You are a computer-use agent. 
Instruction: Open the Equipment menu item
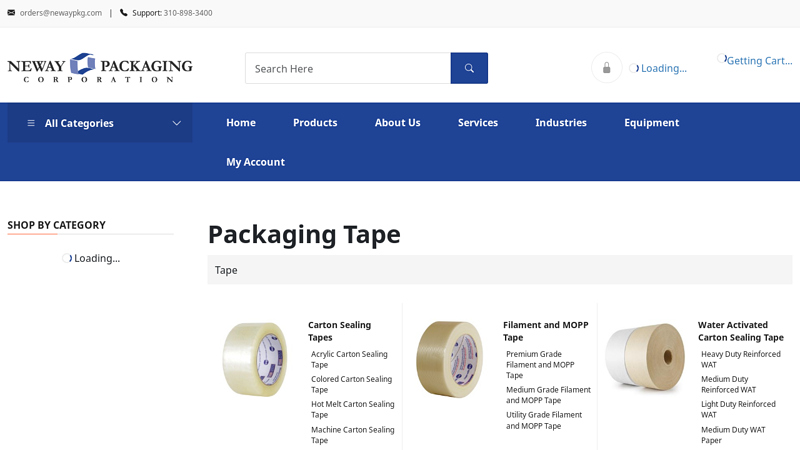tap(652, 122)
